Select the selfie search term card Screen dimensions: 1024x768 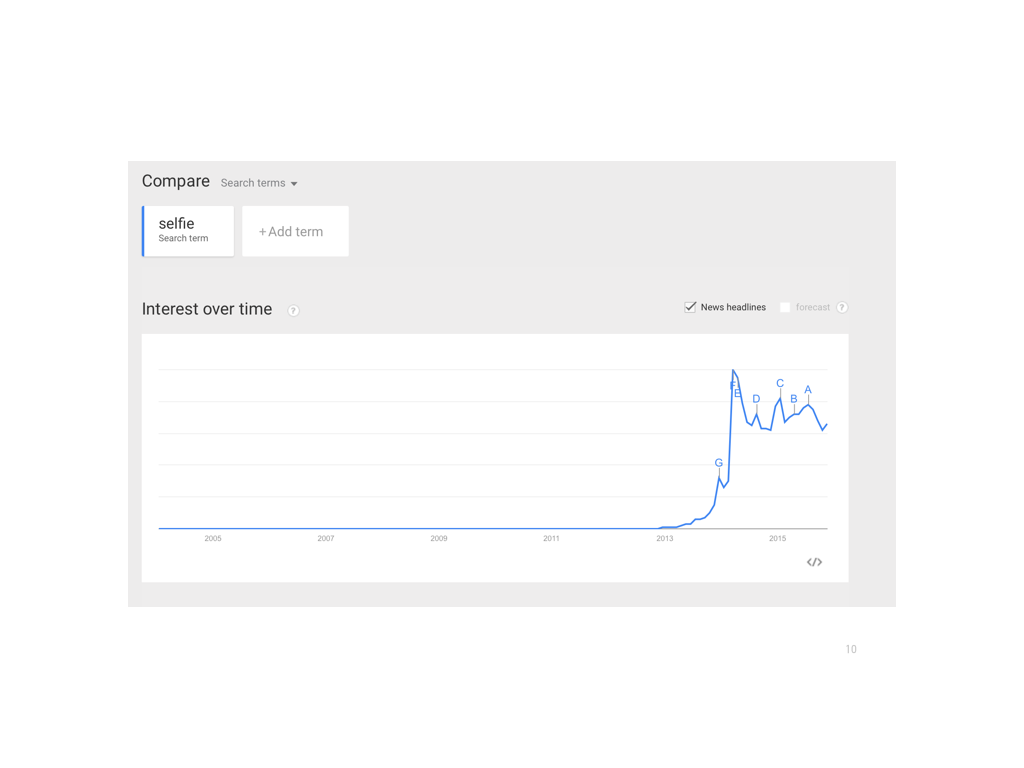click(x=188, y=231)
